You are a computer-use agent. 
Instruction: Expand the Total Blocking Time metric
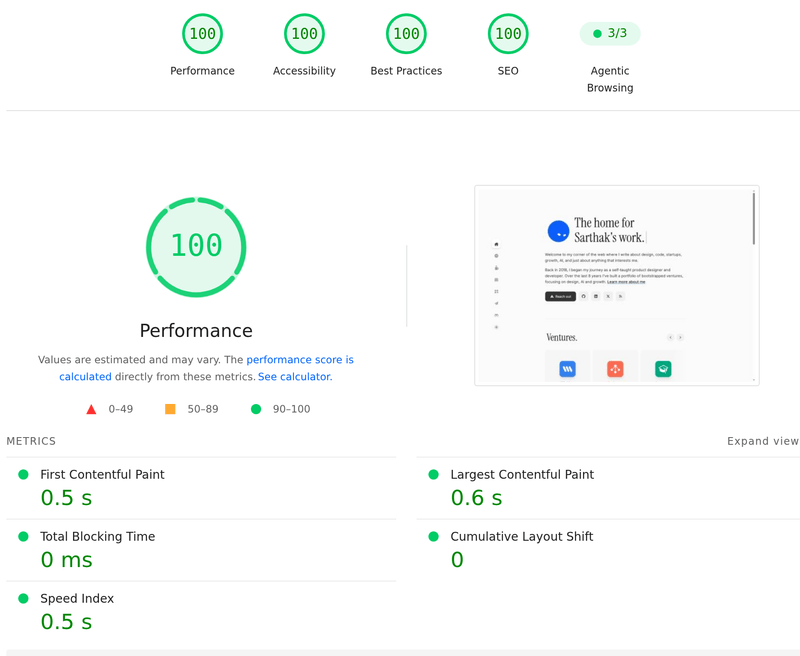pyautogui.click(x=201, y=550)
